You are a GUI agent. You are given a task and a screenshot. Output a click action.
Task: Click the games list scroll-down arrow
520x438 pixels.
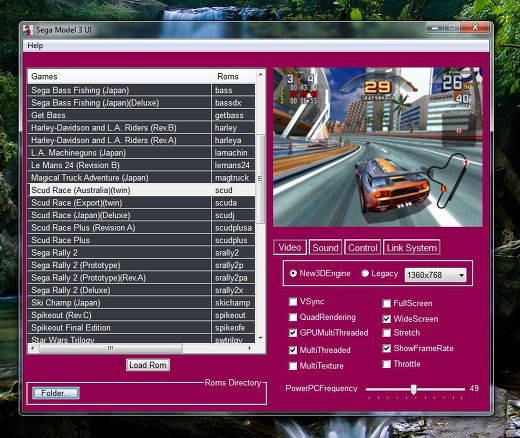pos(260,338)
